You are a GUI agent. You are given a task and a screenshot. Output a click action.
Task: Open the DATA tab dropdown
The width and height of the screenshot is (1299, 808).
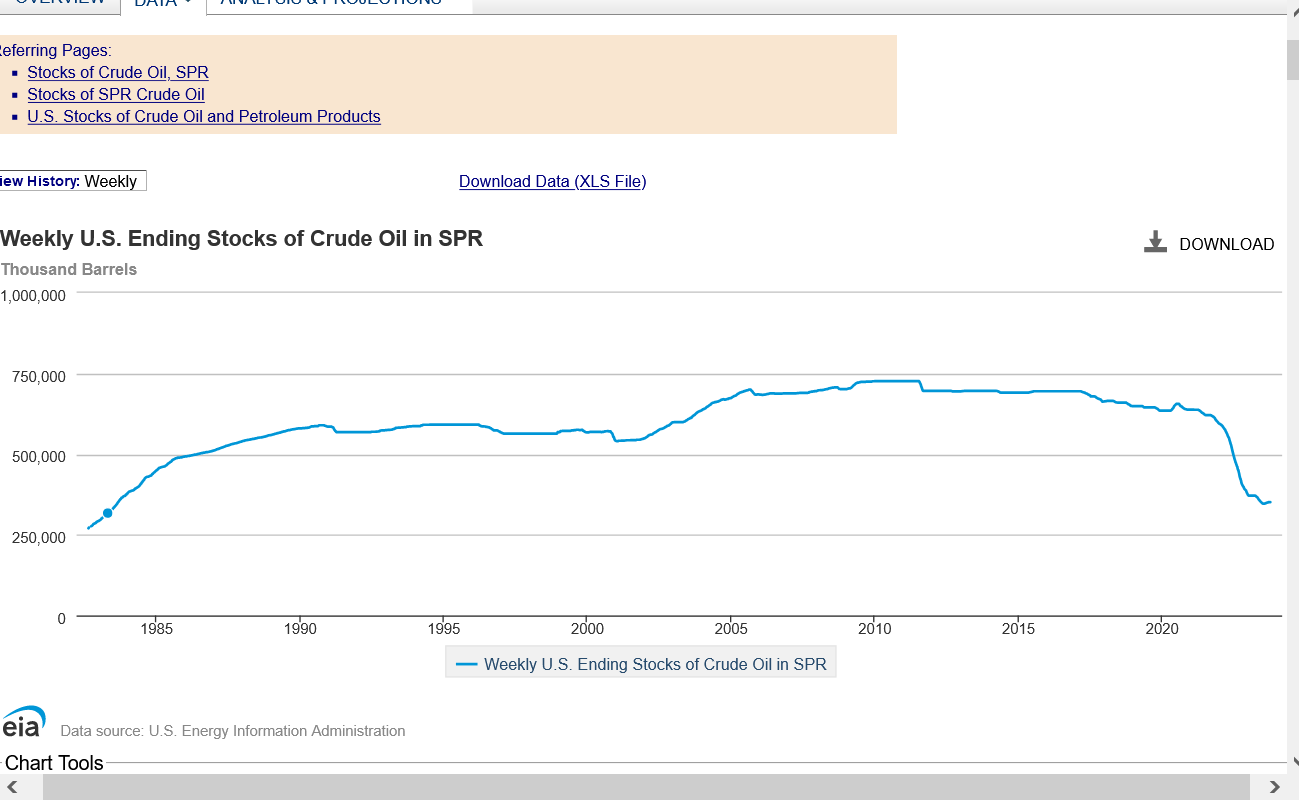tap(162, 3)
